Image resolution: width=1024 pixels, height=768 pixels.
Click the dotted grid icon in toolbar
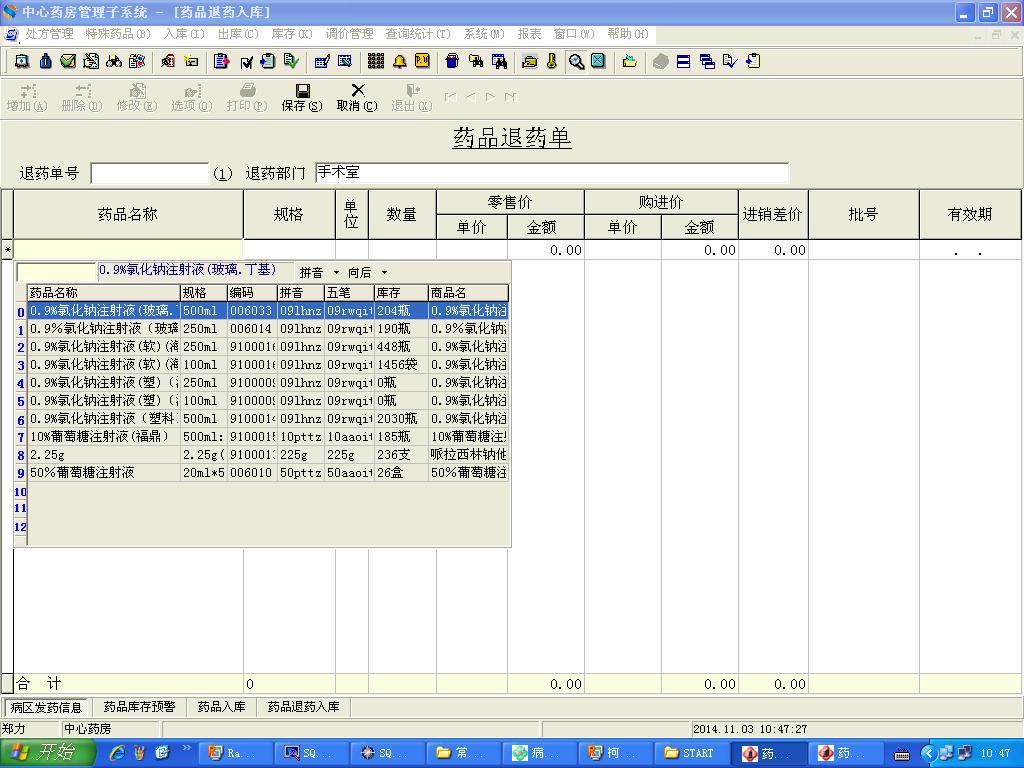point(376,61)
